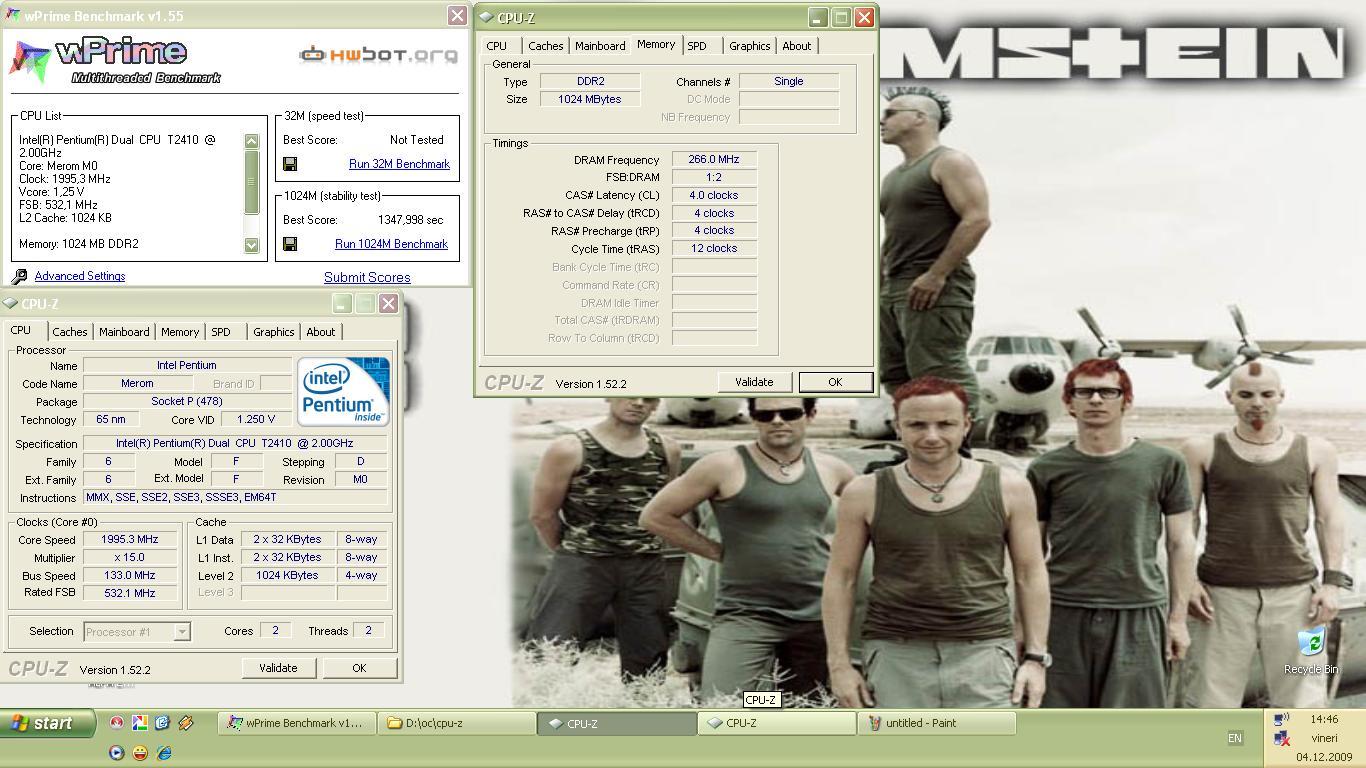Activate the first CPU-Z taskbar button
The width and height of the screenshot is (1366, 768).
617,723
